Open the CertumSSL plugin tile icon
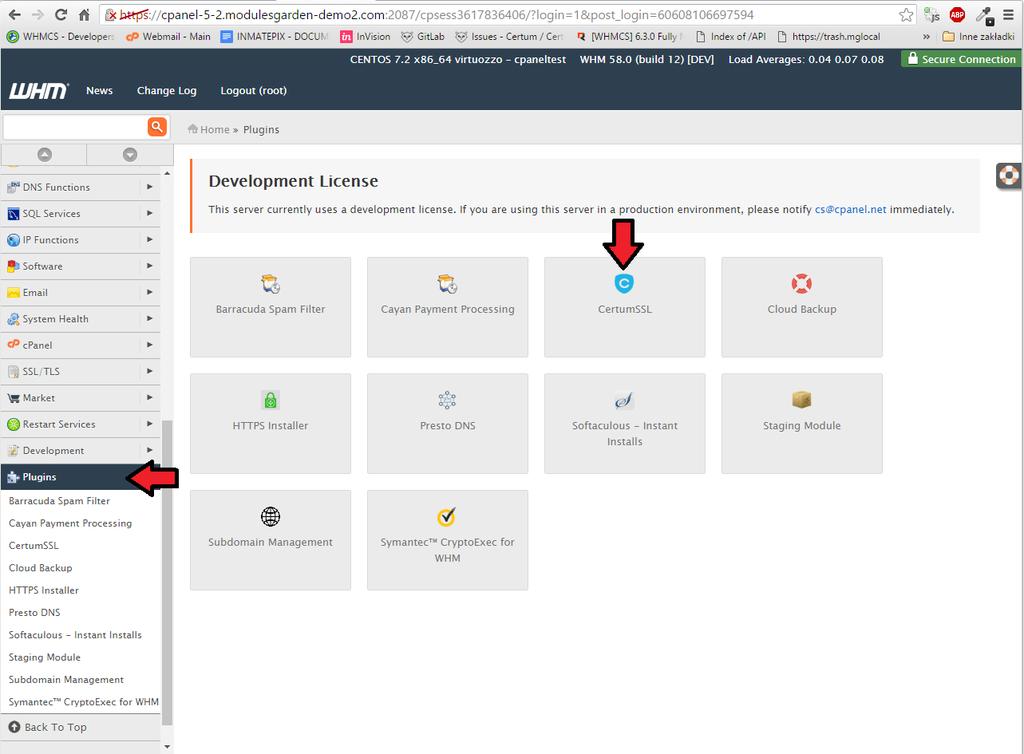Image resolution: width=1024 pixels, height=754 pixels. click(624, 283)
